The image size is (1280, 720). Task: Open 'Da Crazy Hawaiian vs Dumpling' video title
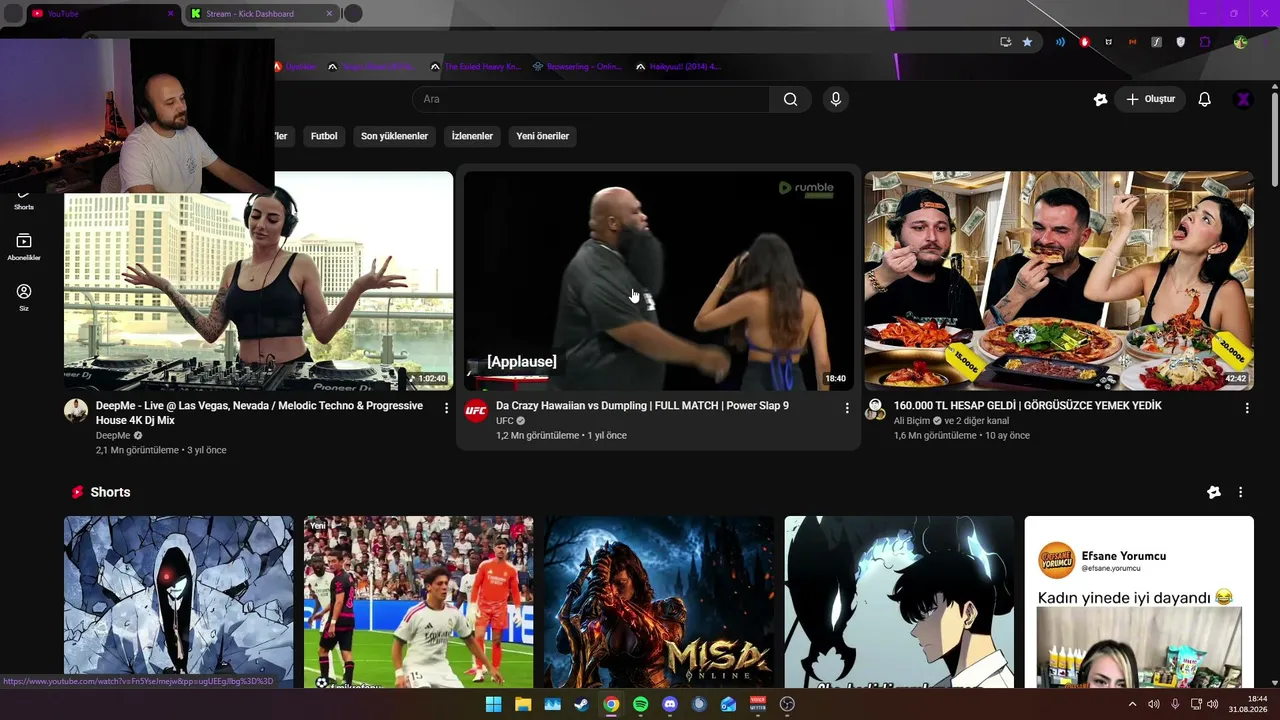(x=642, y=406)
